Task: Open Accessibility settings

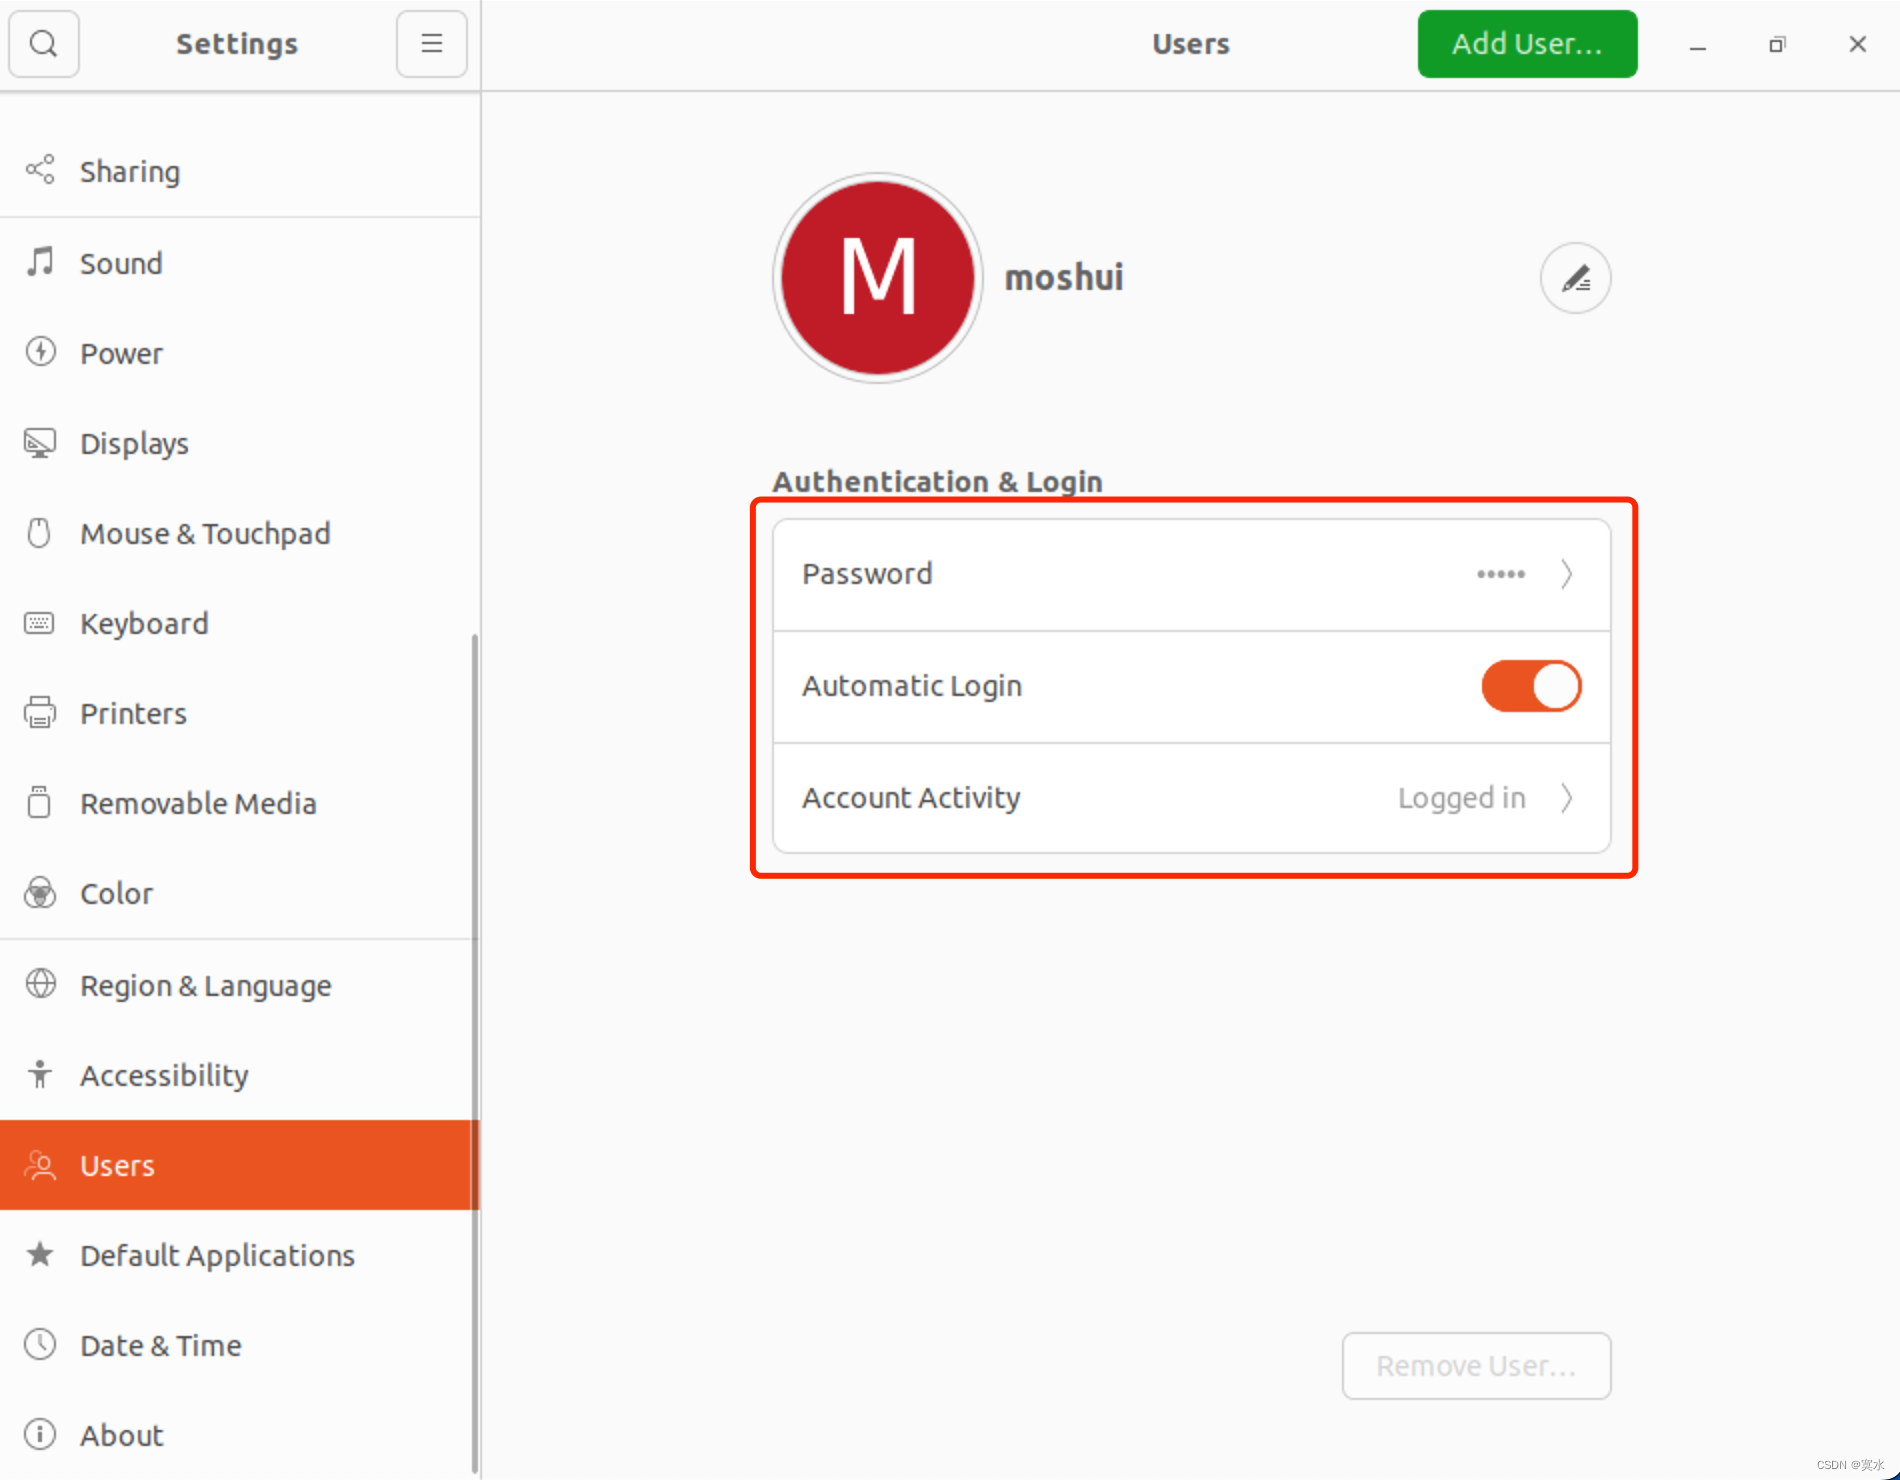Action: pyautogui.click(x=240, y=1075)
